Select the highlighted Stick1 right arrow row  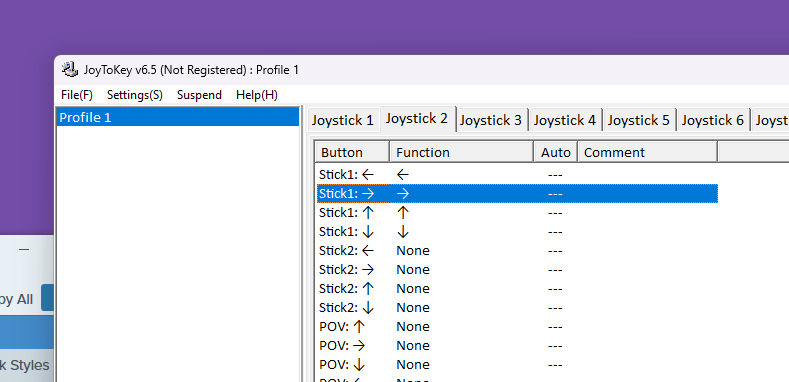tap(517, 194)
